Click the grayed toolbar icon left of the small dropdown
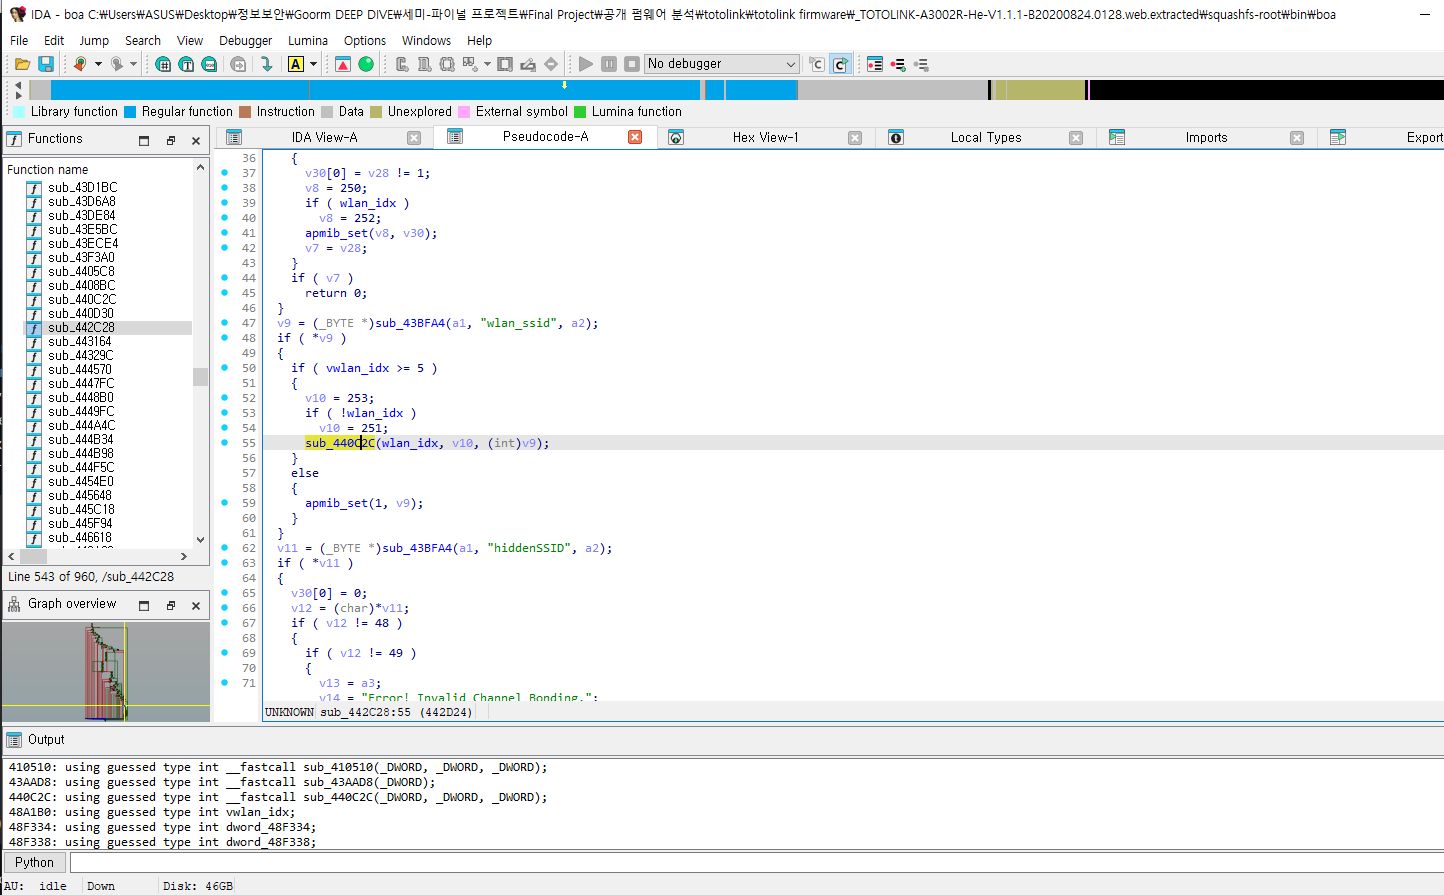The image size is (1444, 895). click(470, 64)
